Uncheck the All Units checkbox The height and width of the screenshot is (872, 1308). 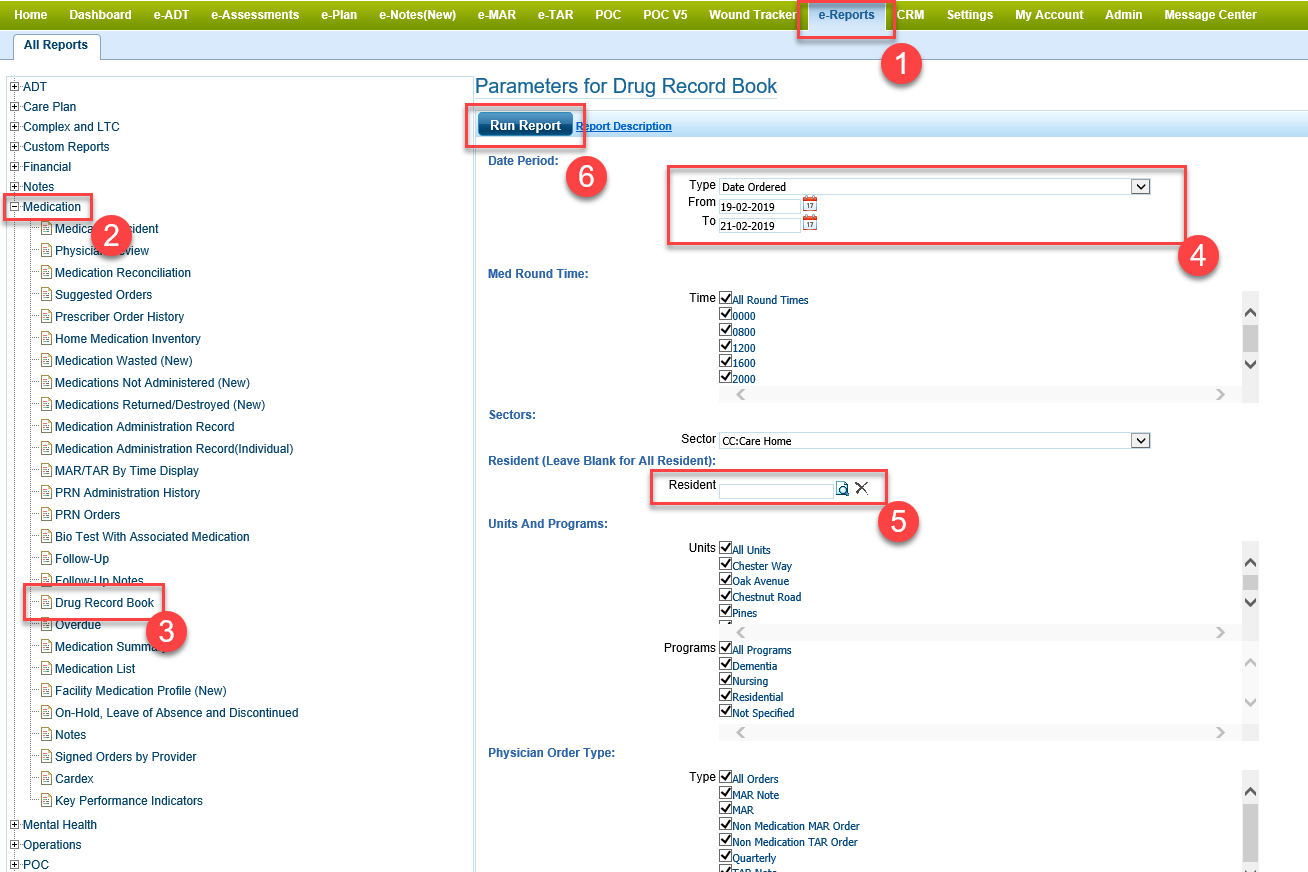click(x=726, y=548)
